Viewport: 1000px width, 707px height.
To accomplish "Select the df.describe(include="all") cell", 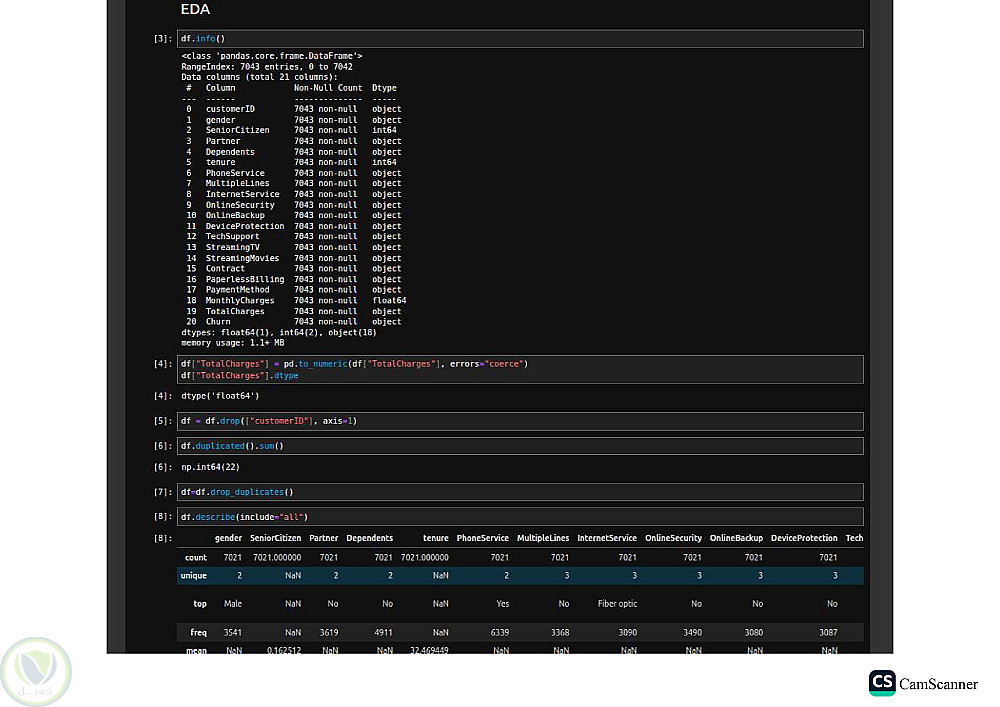I will [520, 517].
